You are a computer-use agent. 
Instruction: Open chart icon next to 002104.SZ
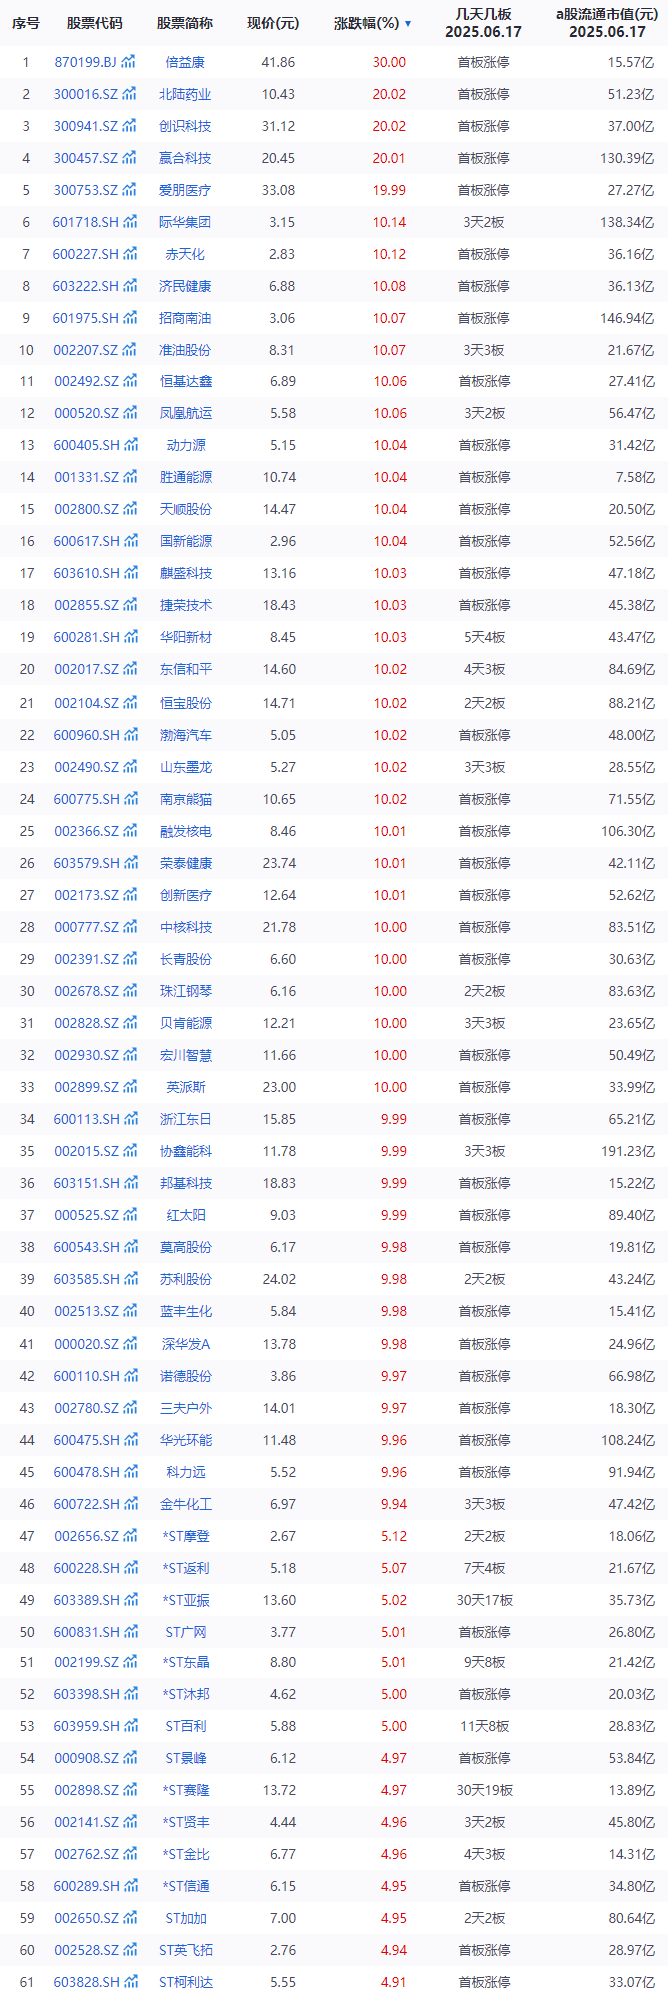(x=130, y=703)
